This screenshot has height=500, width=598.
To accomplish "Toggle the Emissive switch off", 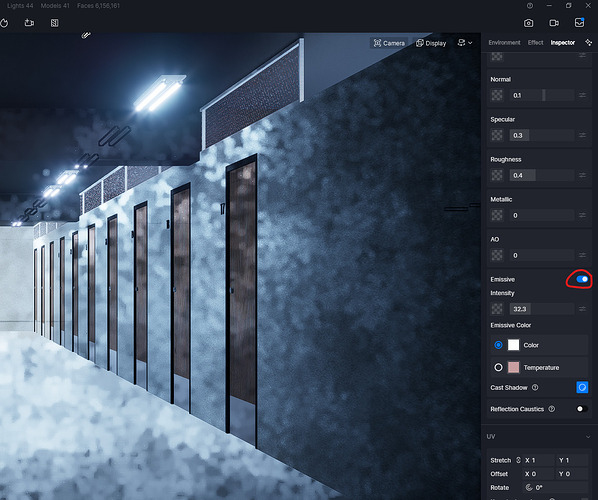I will (x=582, y=279).
